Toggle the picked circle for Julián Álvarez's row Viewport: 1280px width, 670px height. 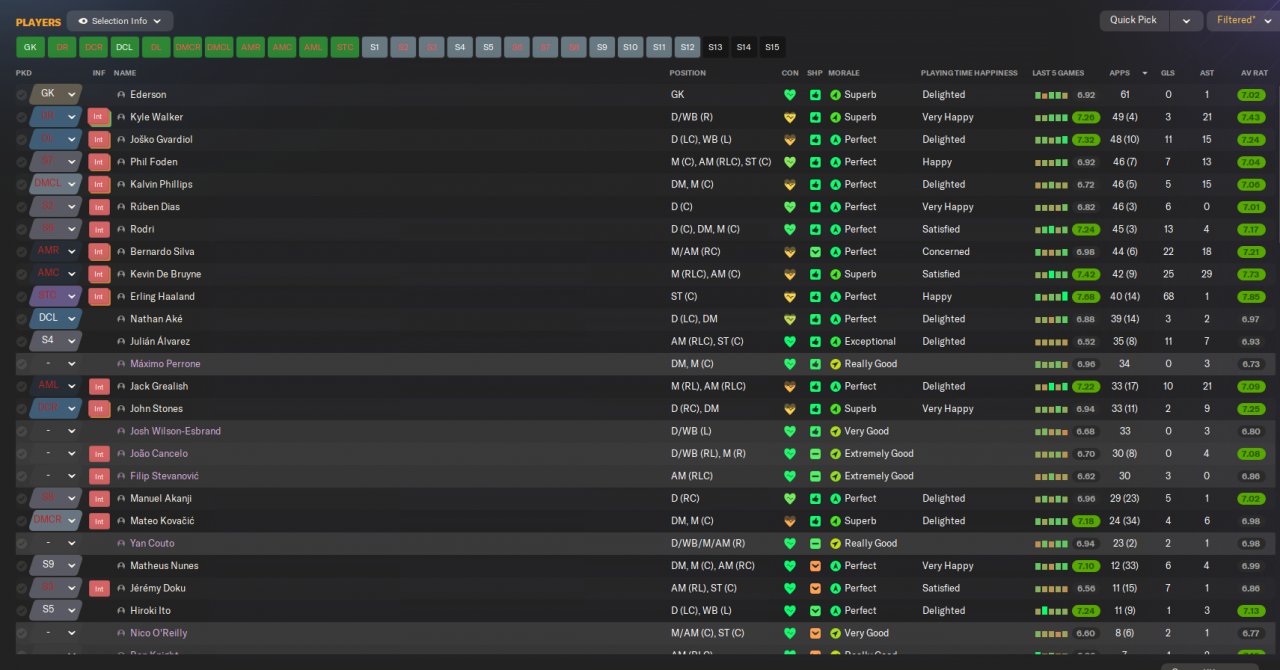click(x=22, y=341)
